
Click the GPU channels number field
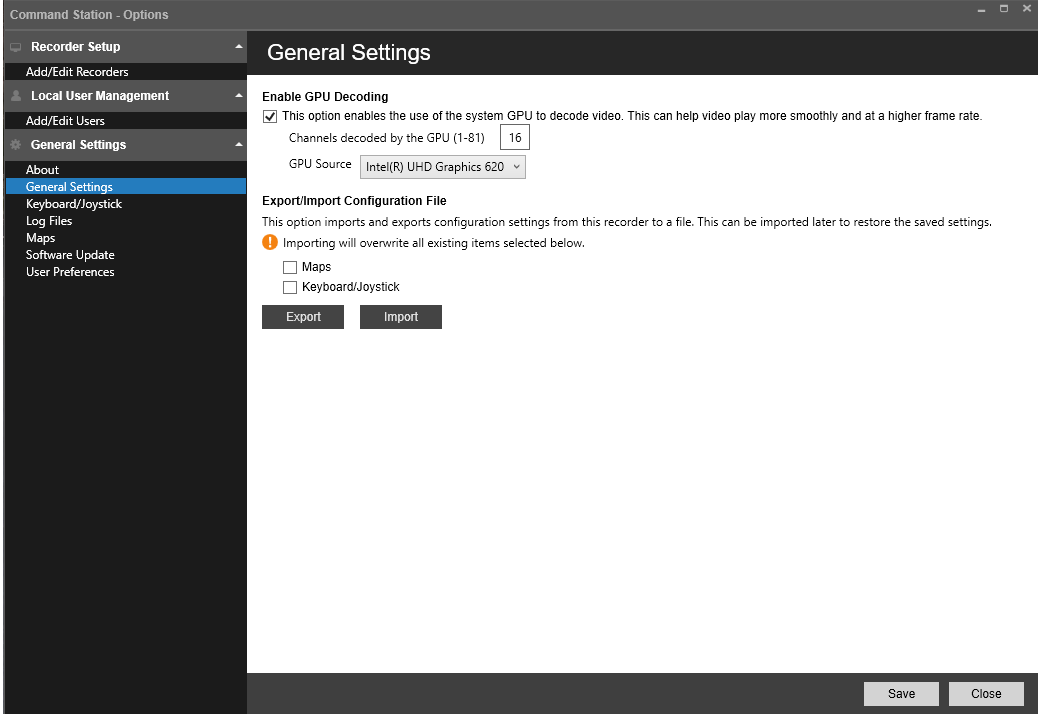click(515, 138)
